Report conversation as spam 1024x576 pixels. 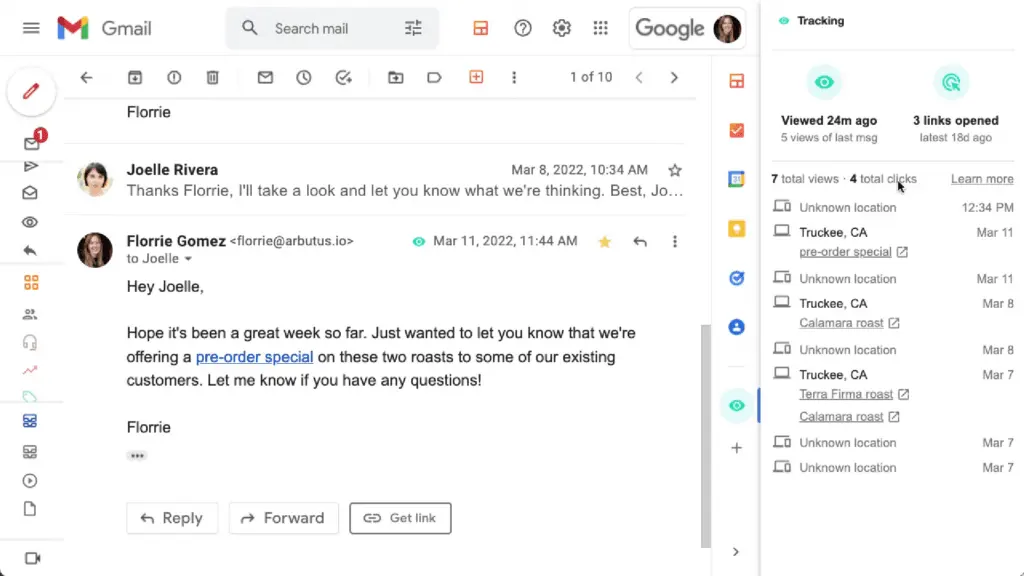[x=174, y=78]
